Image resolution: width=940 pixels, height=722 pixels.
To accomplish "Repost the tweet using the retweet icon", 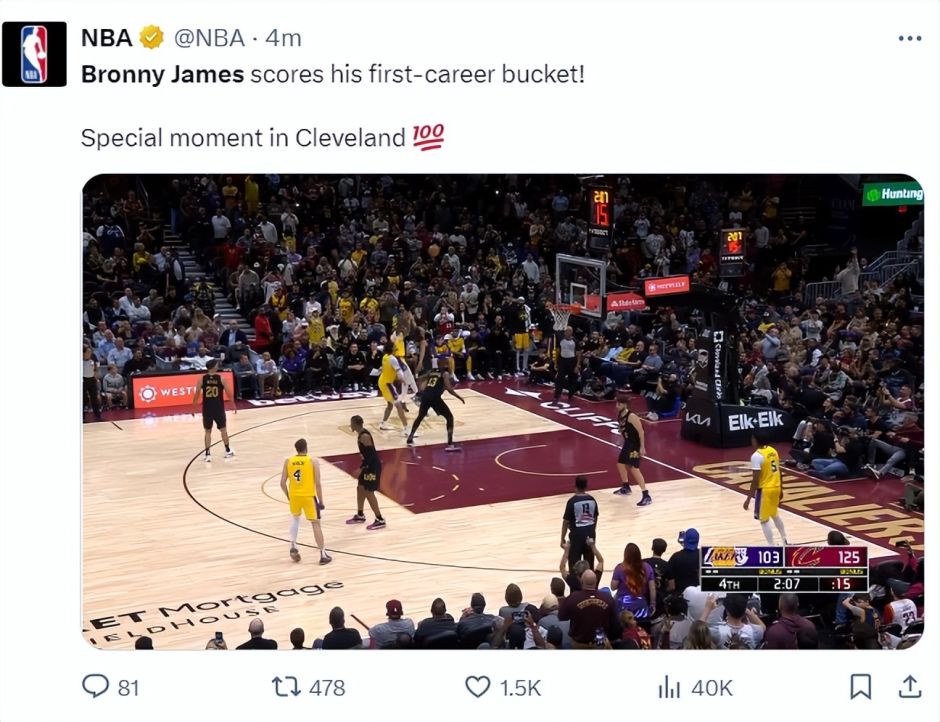I will pos(287,686).
